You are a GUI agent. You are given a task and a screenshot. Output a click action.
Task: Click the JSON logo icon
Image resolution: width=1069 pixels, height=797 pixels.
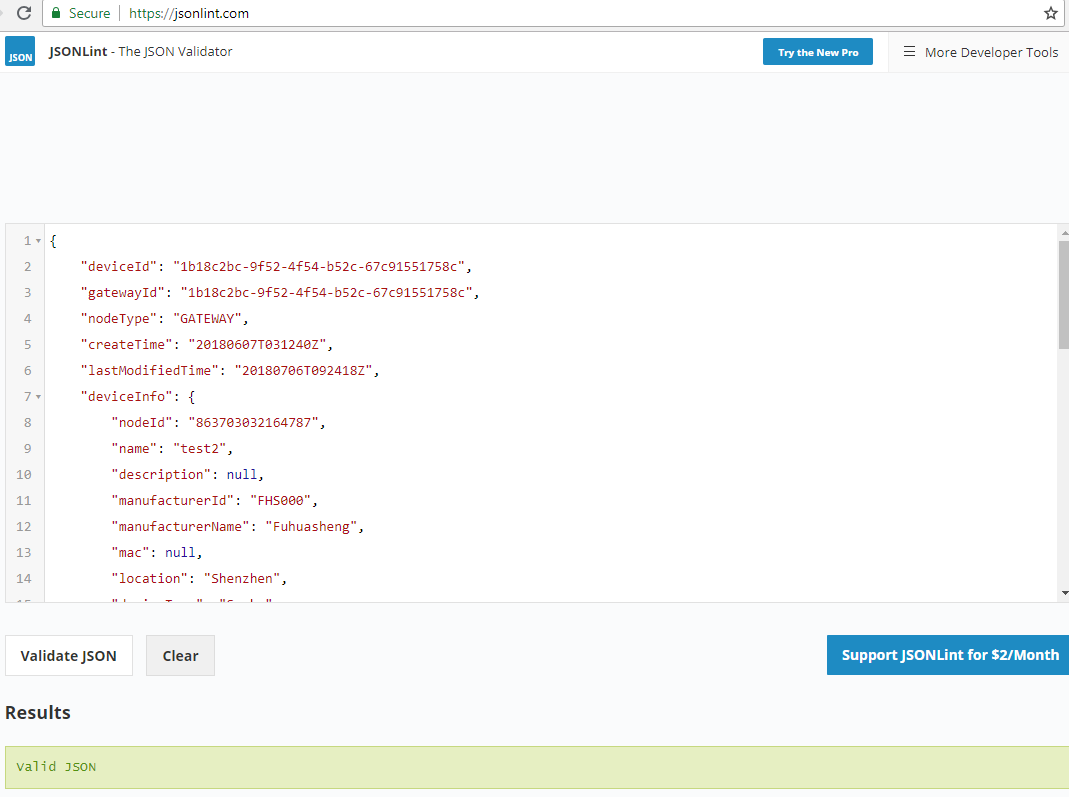[x=20, y=51]
